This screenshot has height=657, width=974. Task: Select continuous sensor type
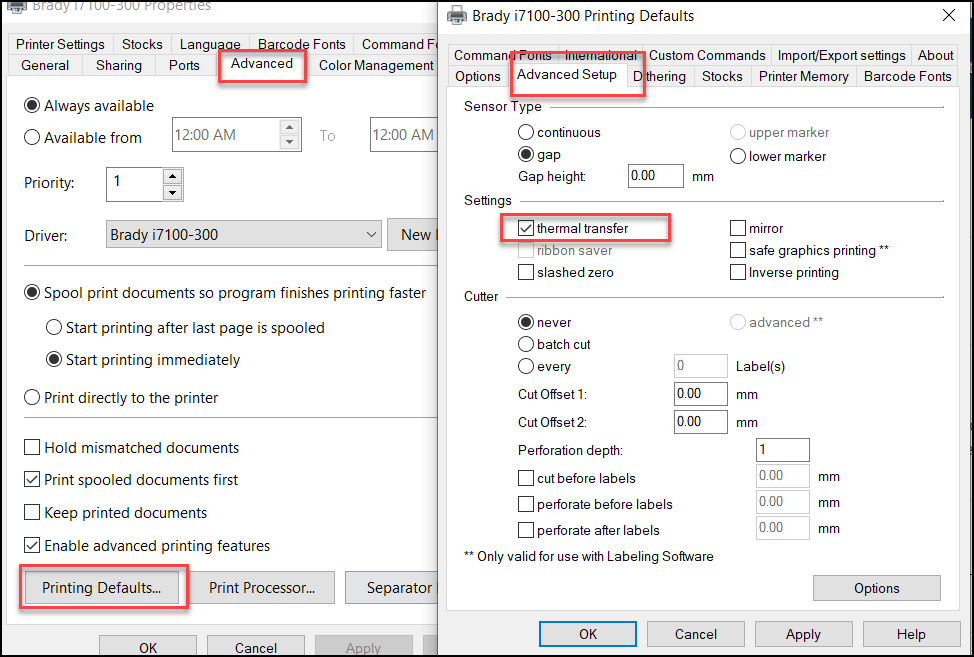526,132
